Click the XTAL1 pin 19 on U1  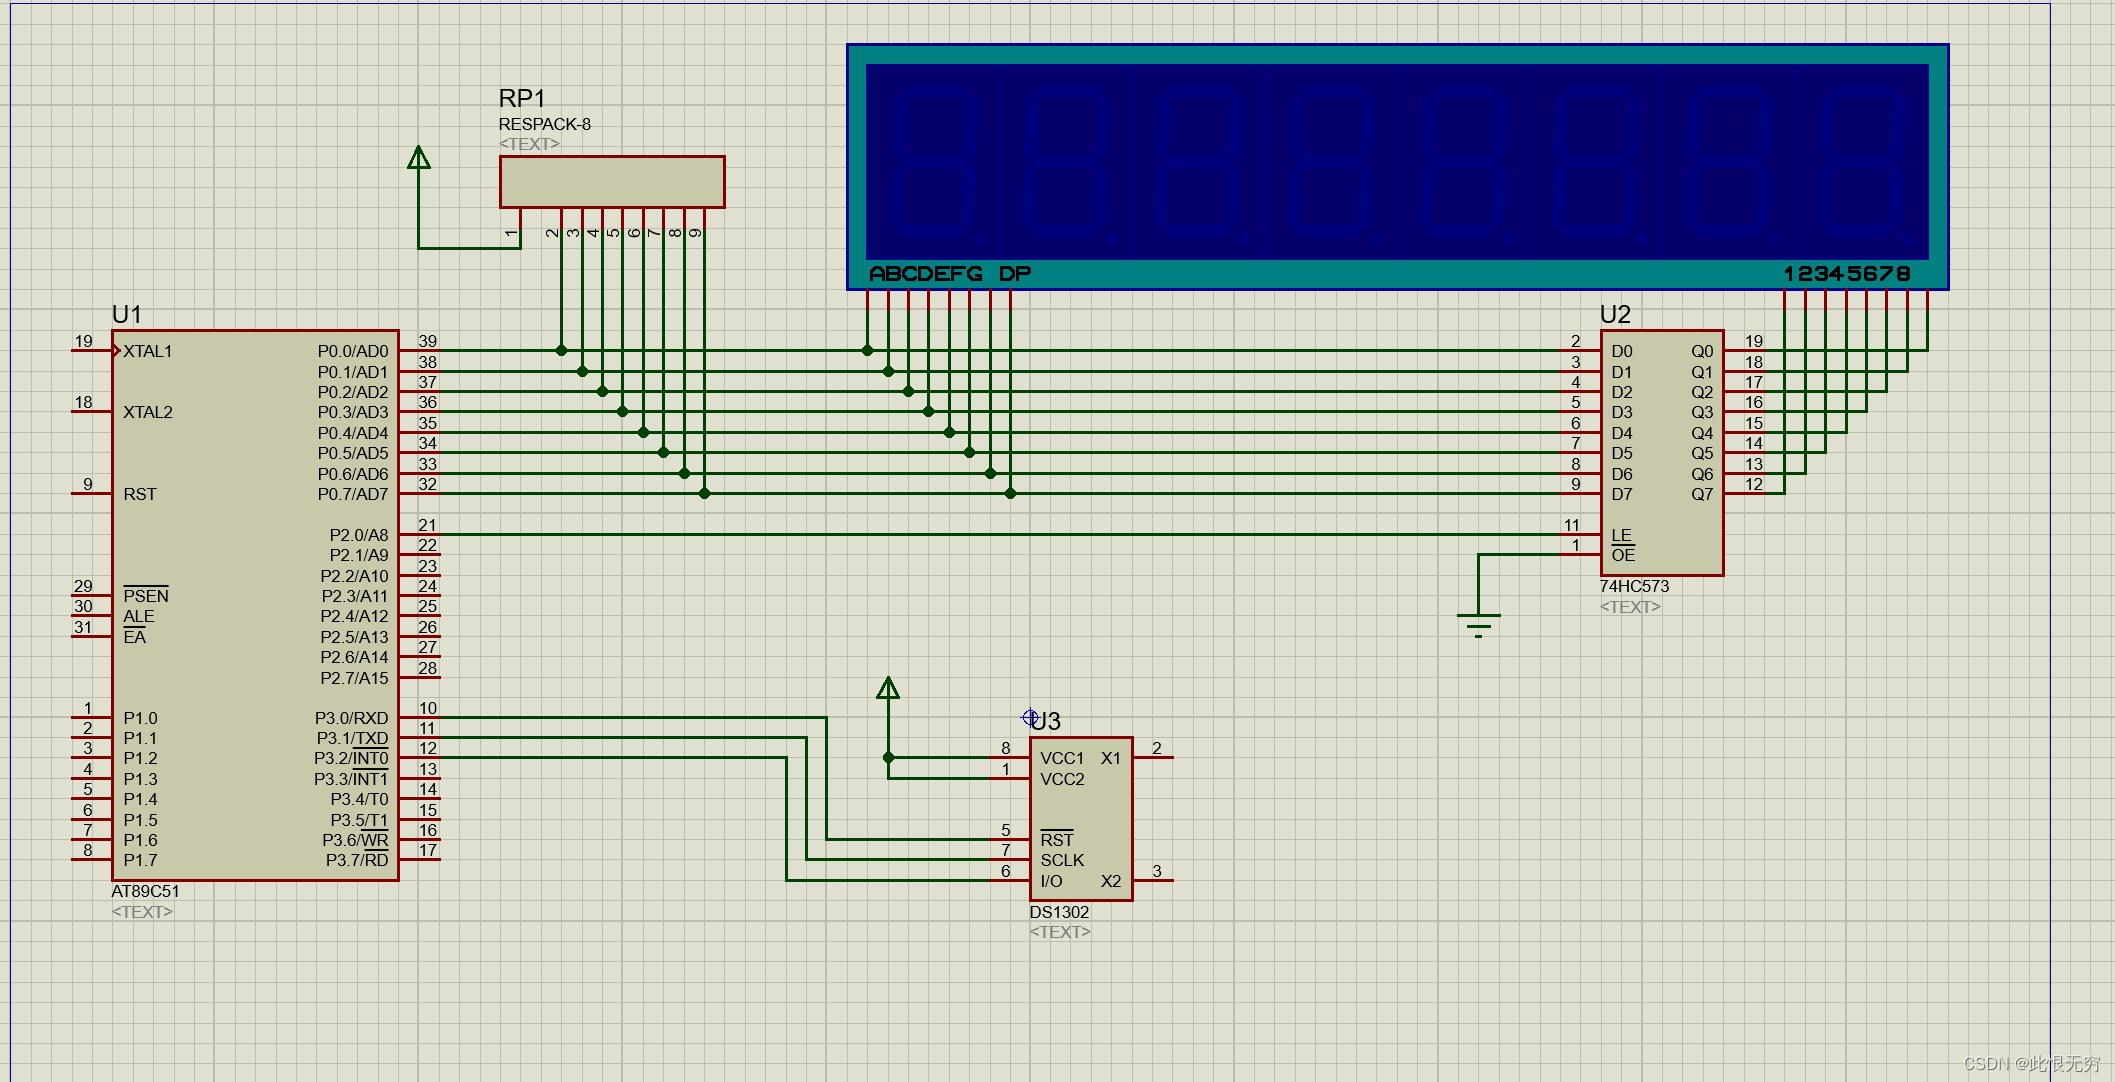coord(92,351)
